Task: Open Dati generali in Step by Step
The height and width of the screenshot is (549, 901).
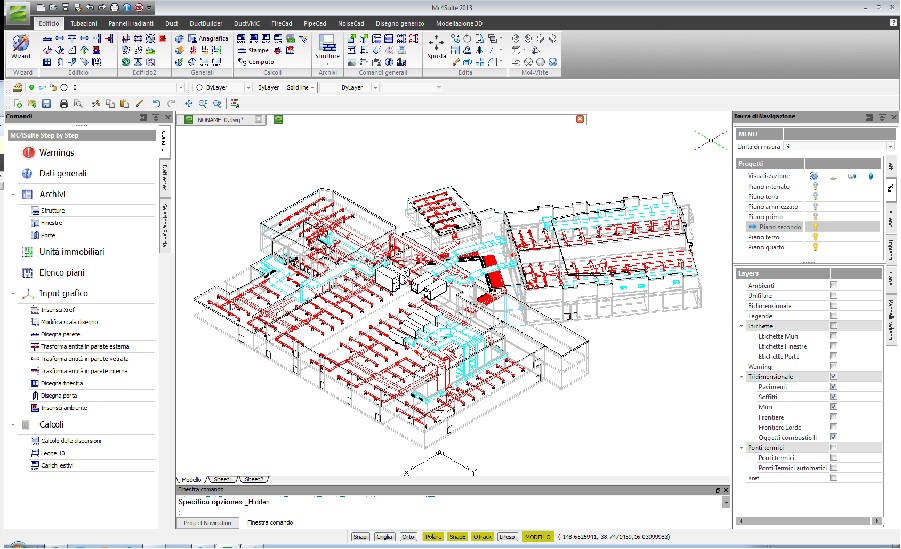Action: (x=63, y=173)
